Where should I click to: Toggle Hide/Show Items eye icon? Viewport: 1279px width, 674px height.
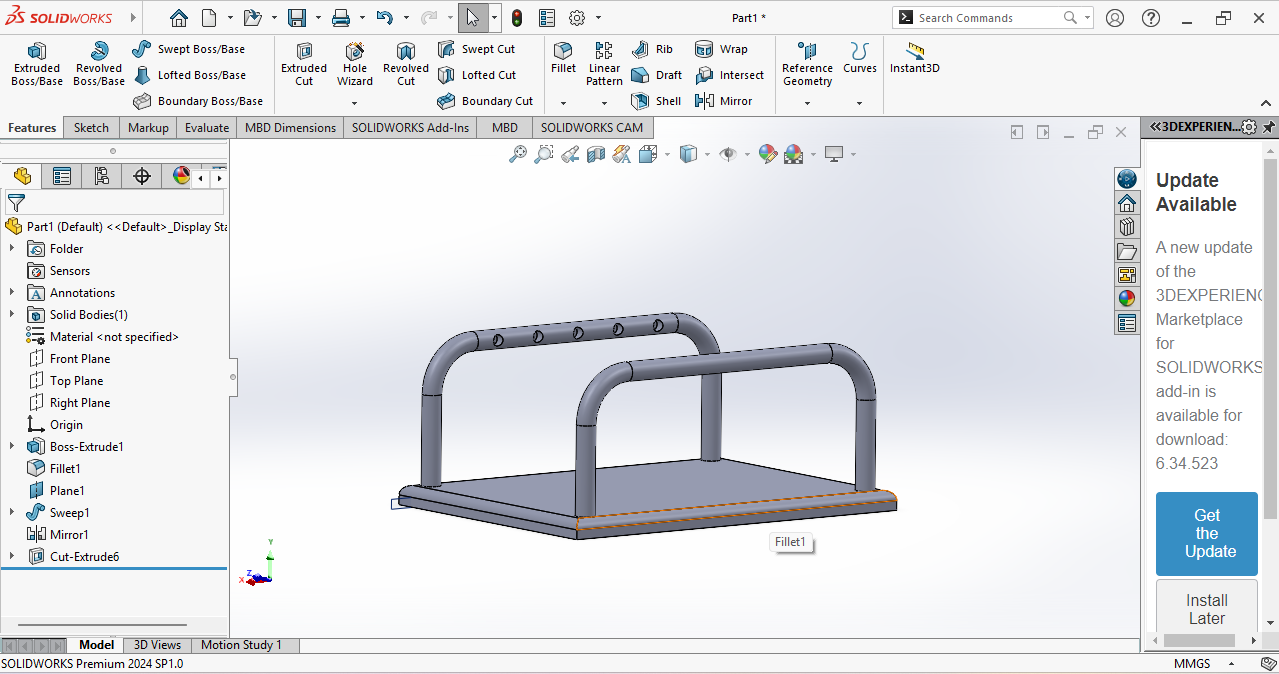click(x=728, y=154)
